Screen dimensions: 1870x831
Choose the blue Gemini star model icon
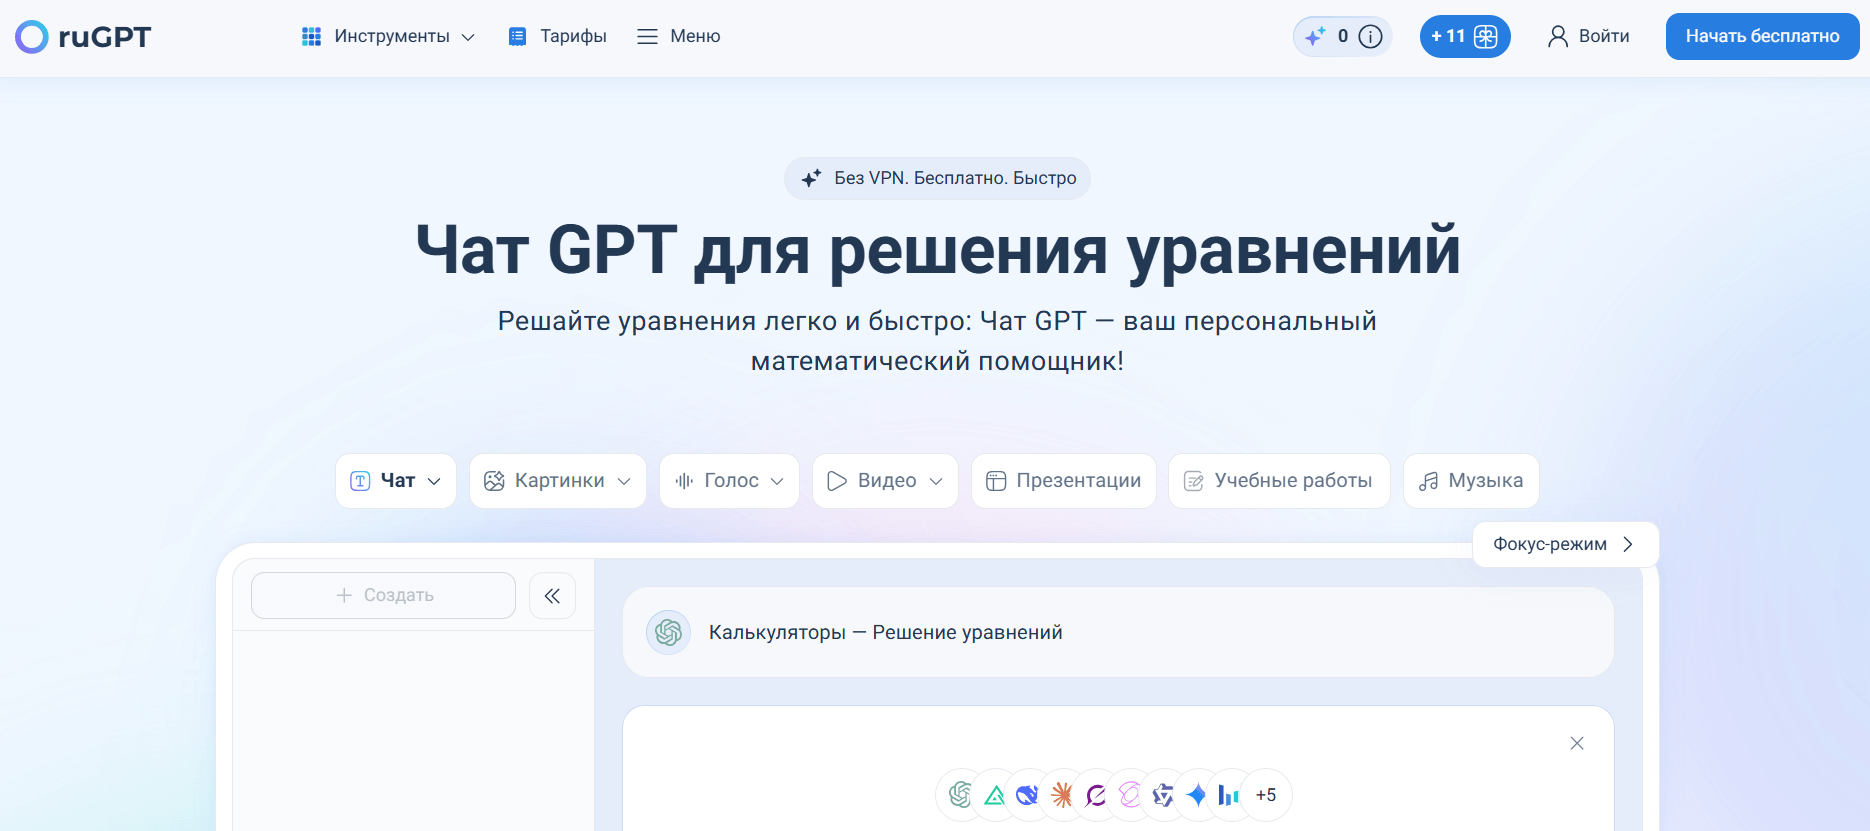click(x=1196, y=795)
